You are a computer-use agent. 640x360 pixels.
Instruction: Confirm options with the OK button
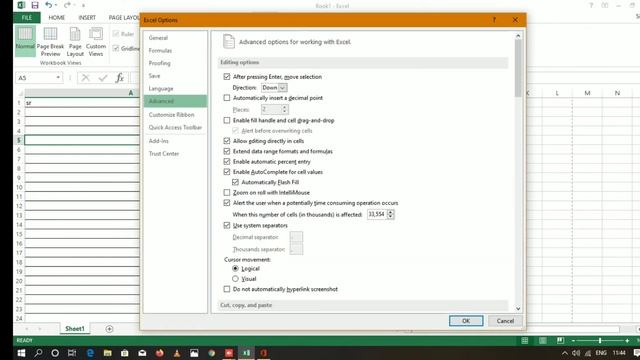click(466, 321)
